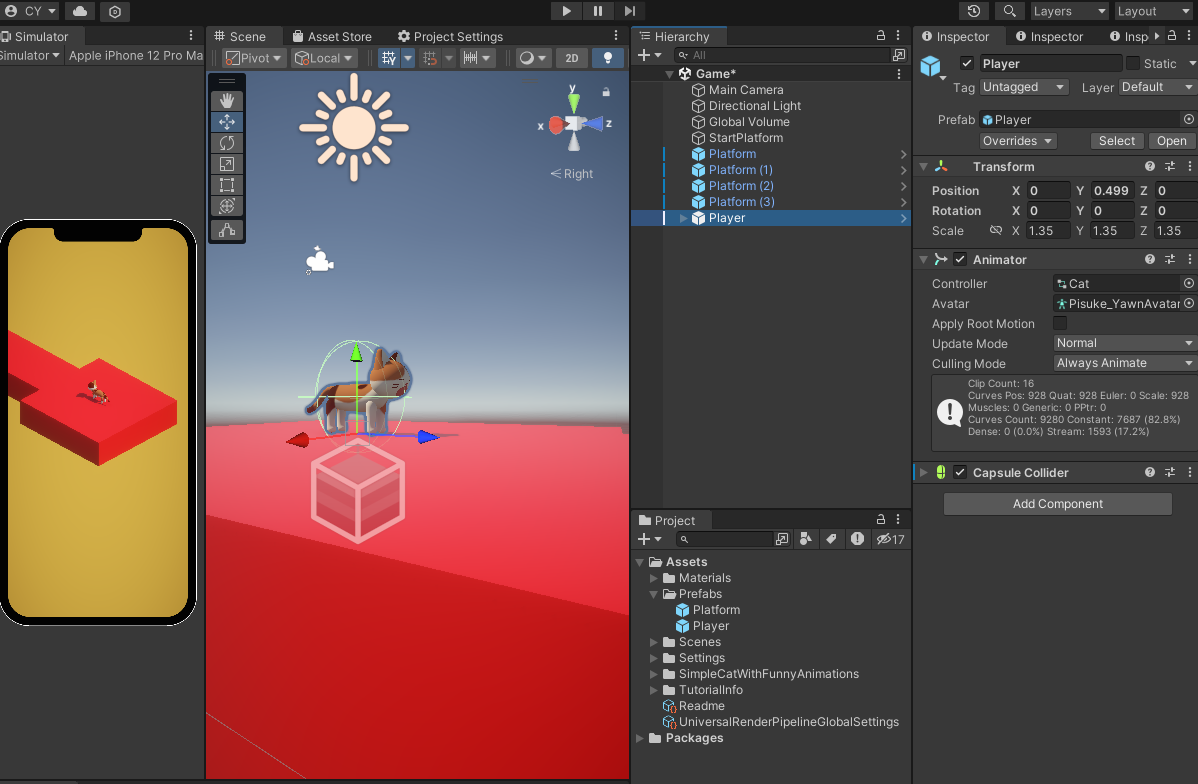Collapse the Transform component

pyautogui.click(x=923, y=167)
